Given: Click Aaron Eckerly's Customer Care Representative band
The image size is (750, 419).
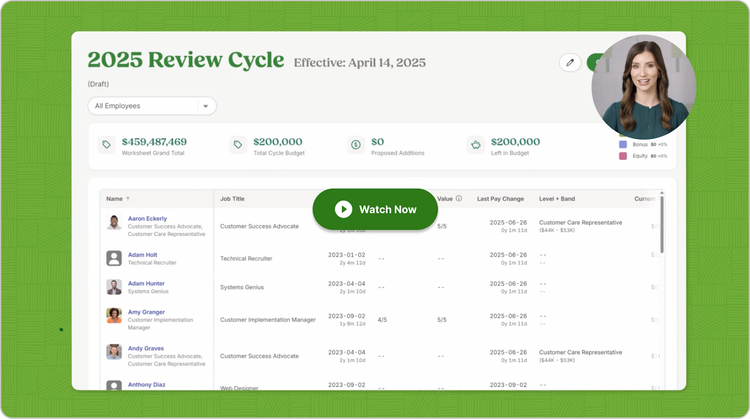Looking at the screenshot, I should click(580, 222).
